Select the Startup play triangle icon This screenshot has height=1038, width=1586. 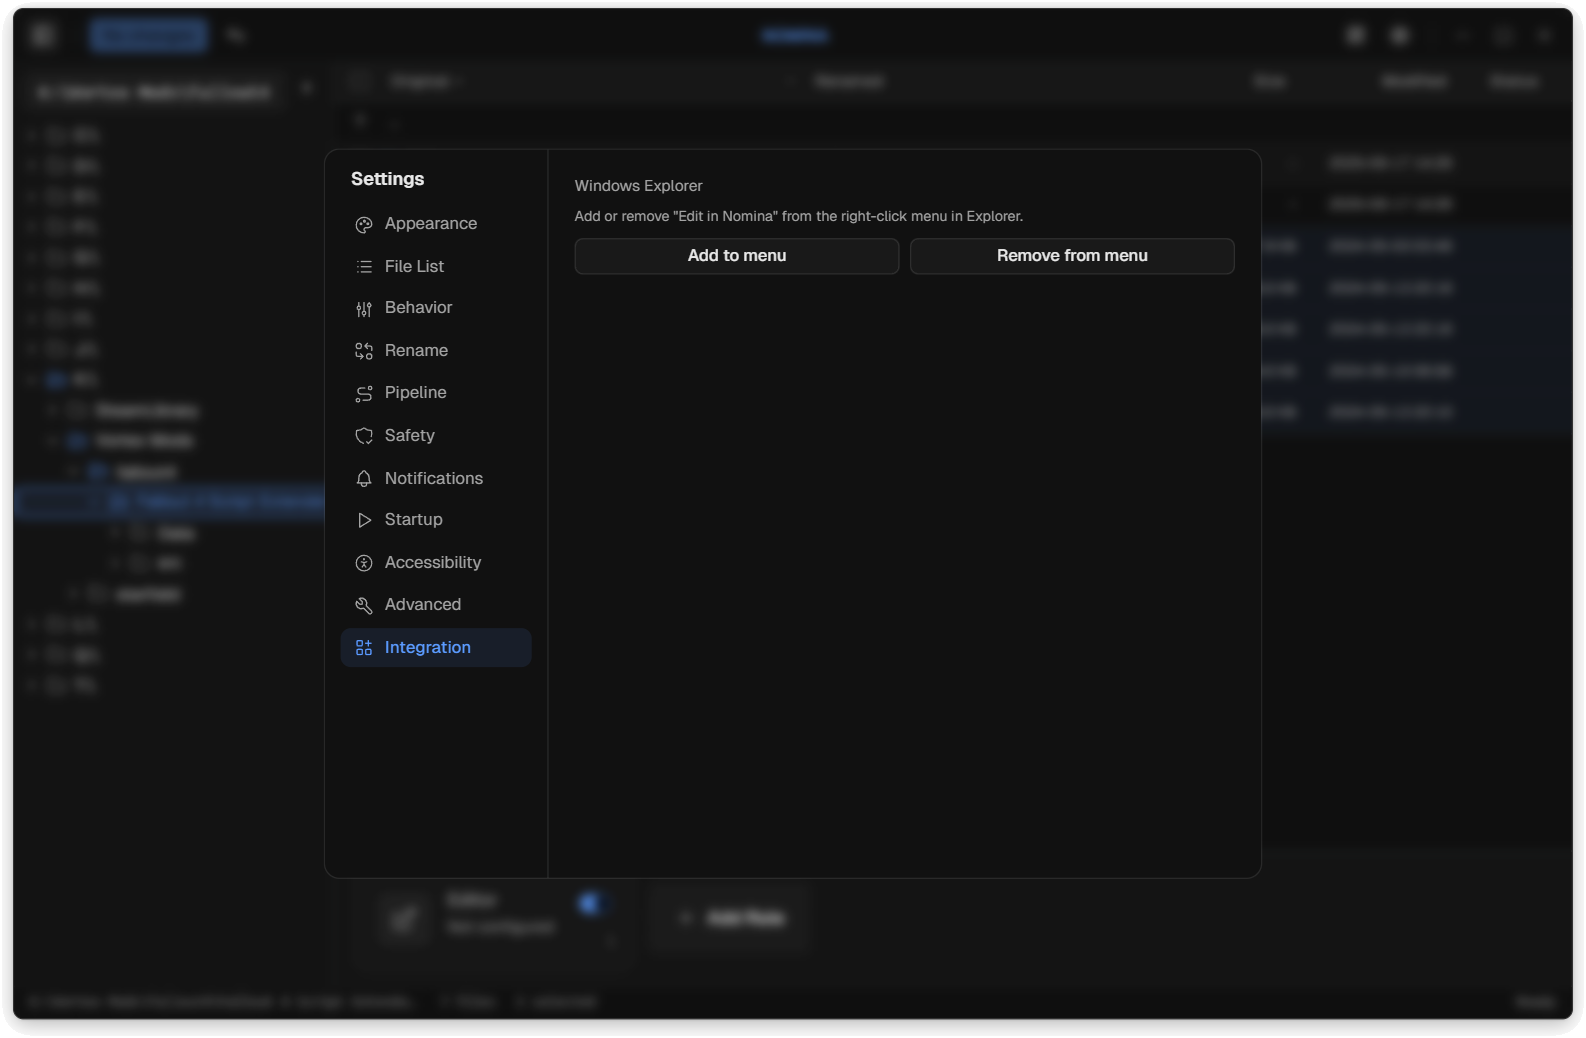[x=364, y=520]
